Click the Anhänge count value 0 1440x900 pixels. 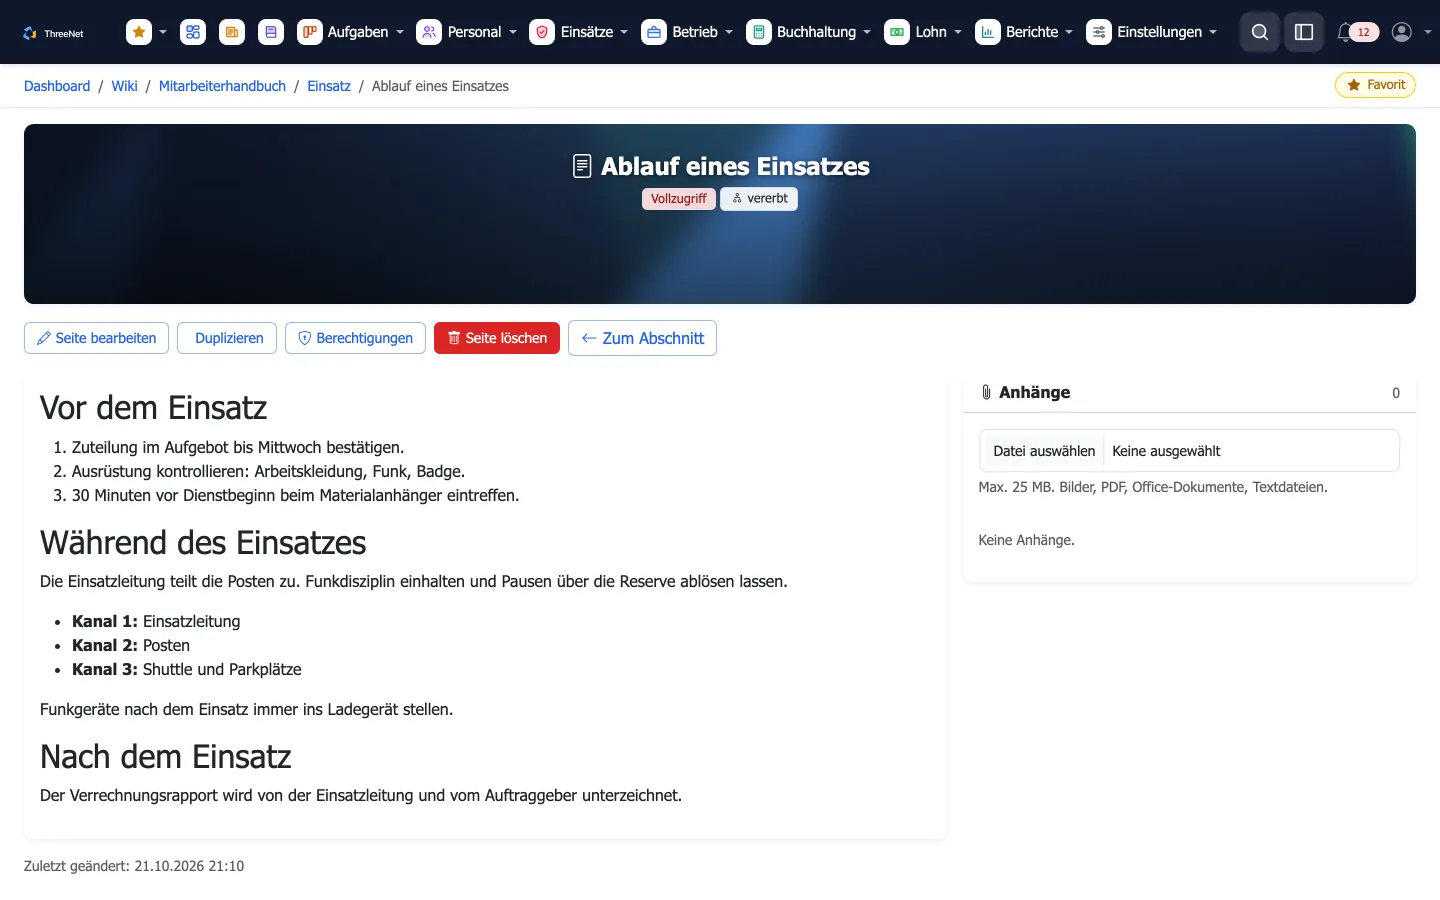click(x=1396, y=393)
